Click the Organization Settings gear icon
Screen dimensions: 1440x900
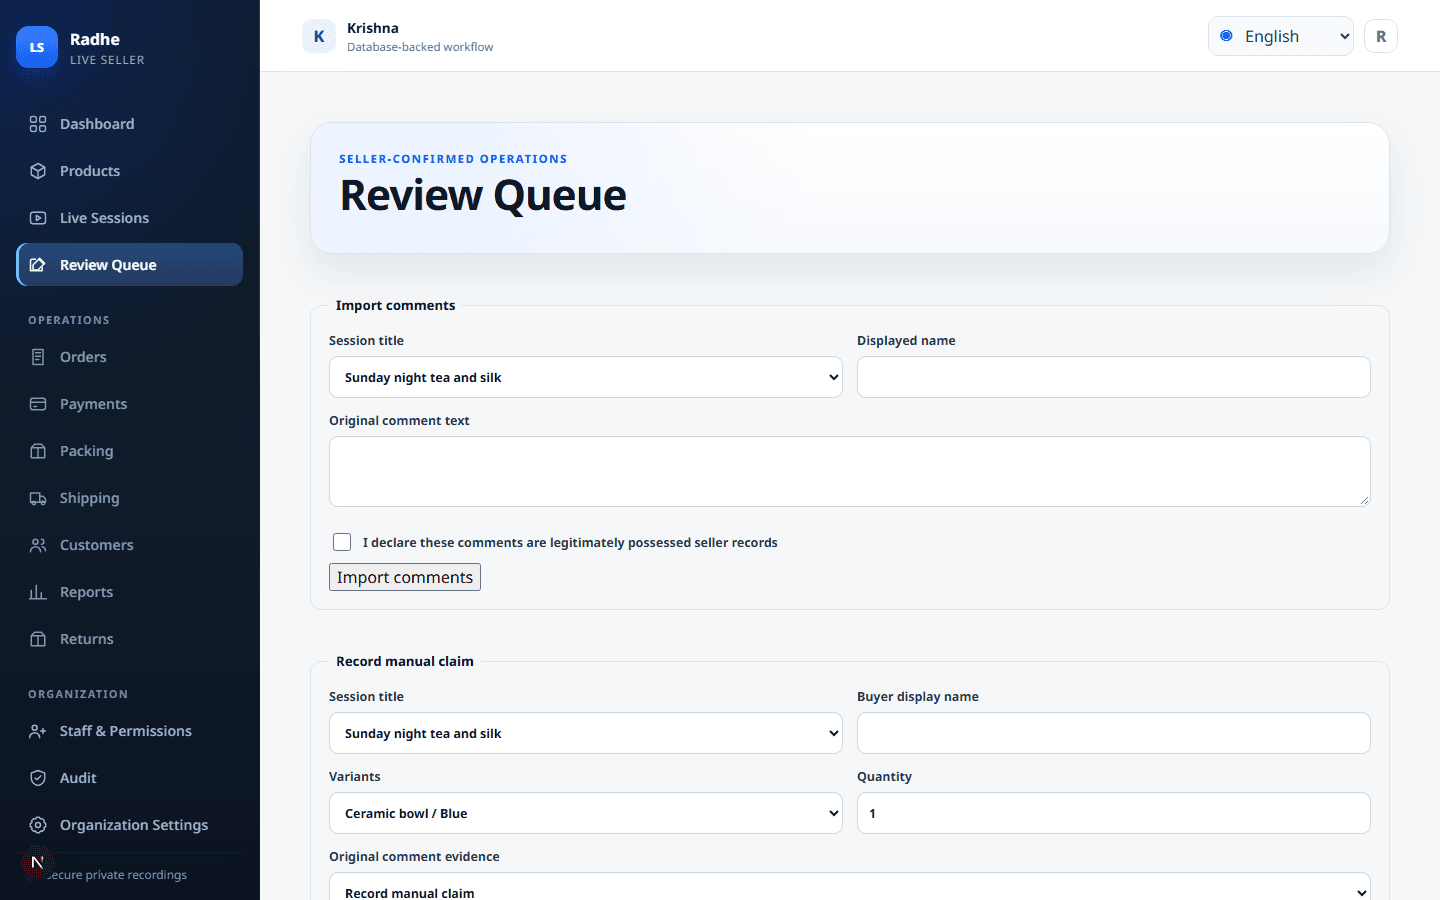[x=38, y=825]
